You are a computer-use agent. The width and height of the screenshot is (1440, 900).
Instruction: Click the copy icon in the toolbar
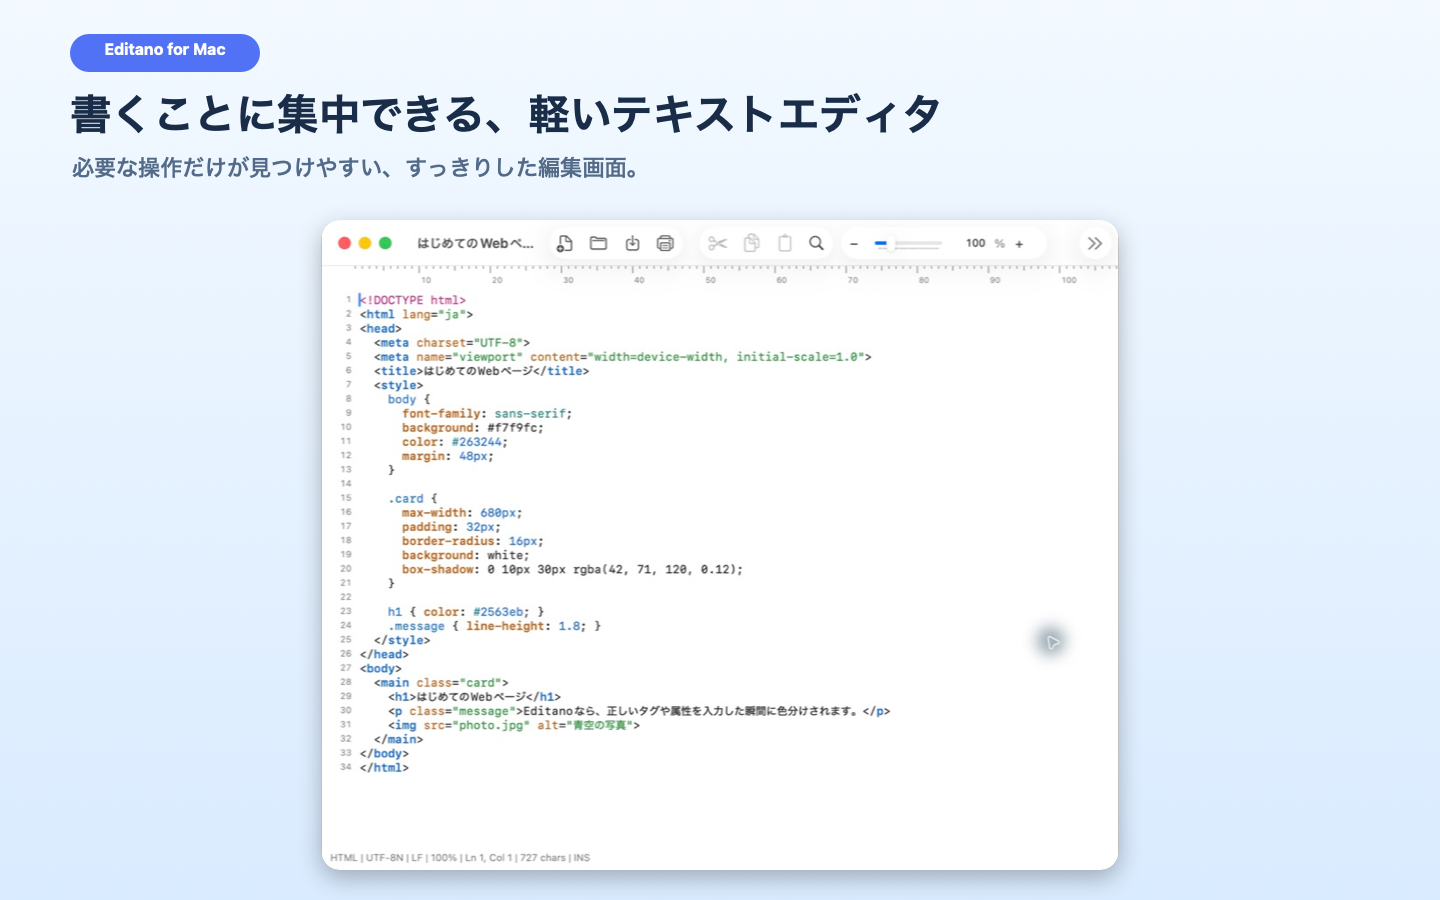(x=751, y=243)
